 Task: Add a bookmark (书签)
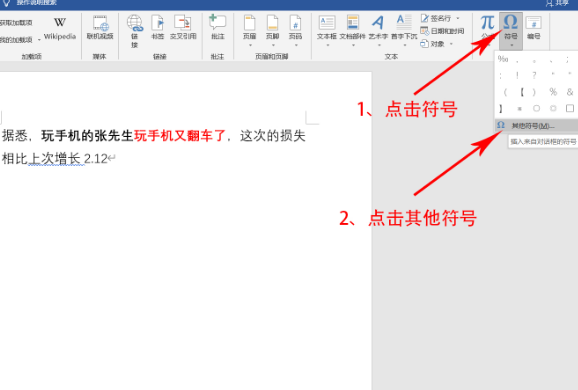click(x=158, y=28)
